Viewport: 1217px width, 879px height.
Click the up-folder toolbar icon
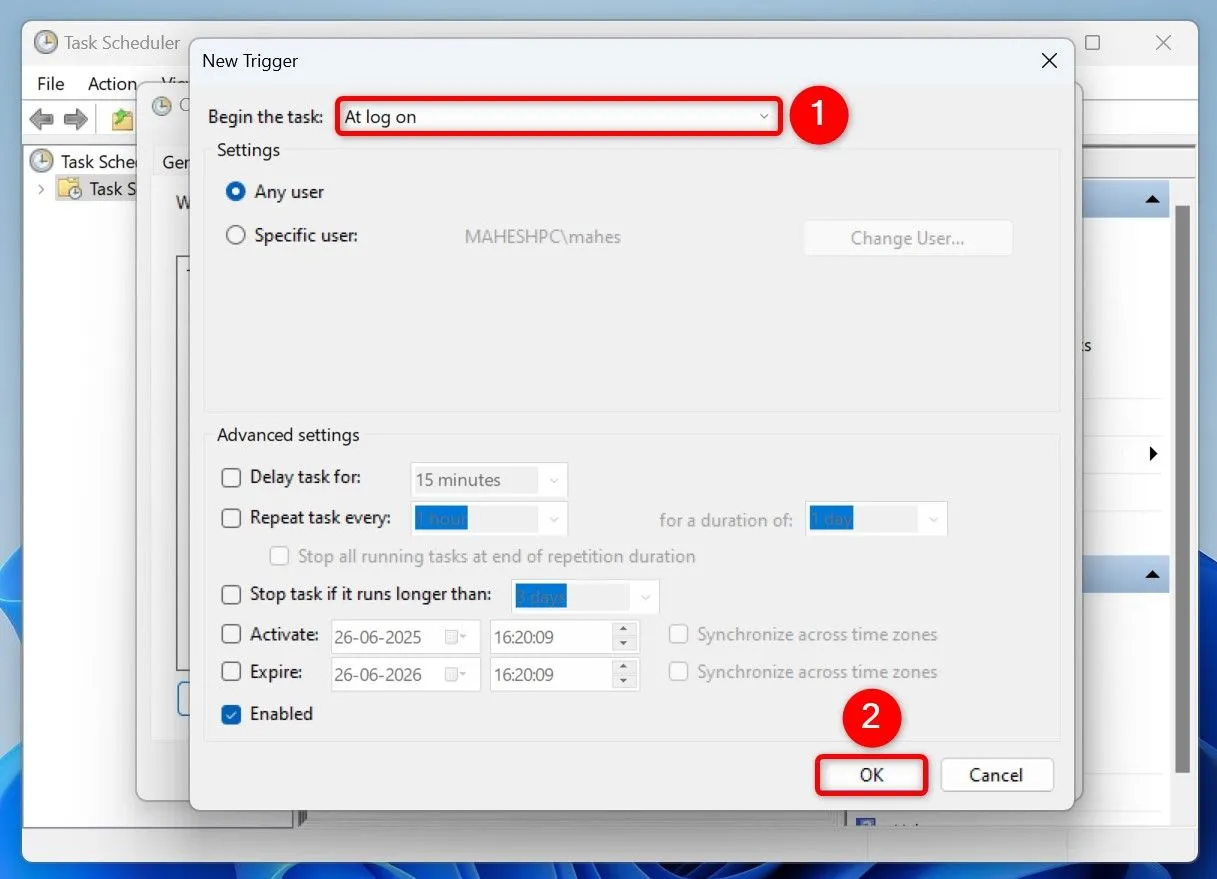[121, 120]
